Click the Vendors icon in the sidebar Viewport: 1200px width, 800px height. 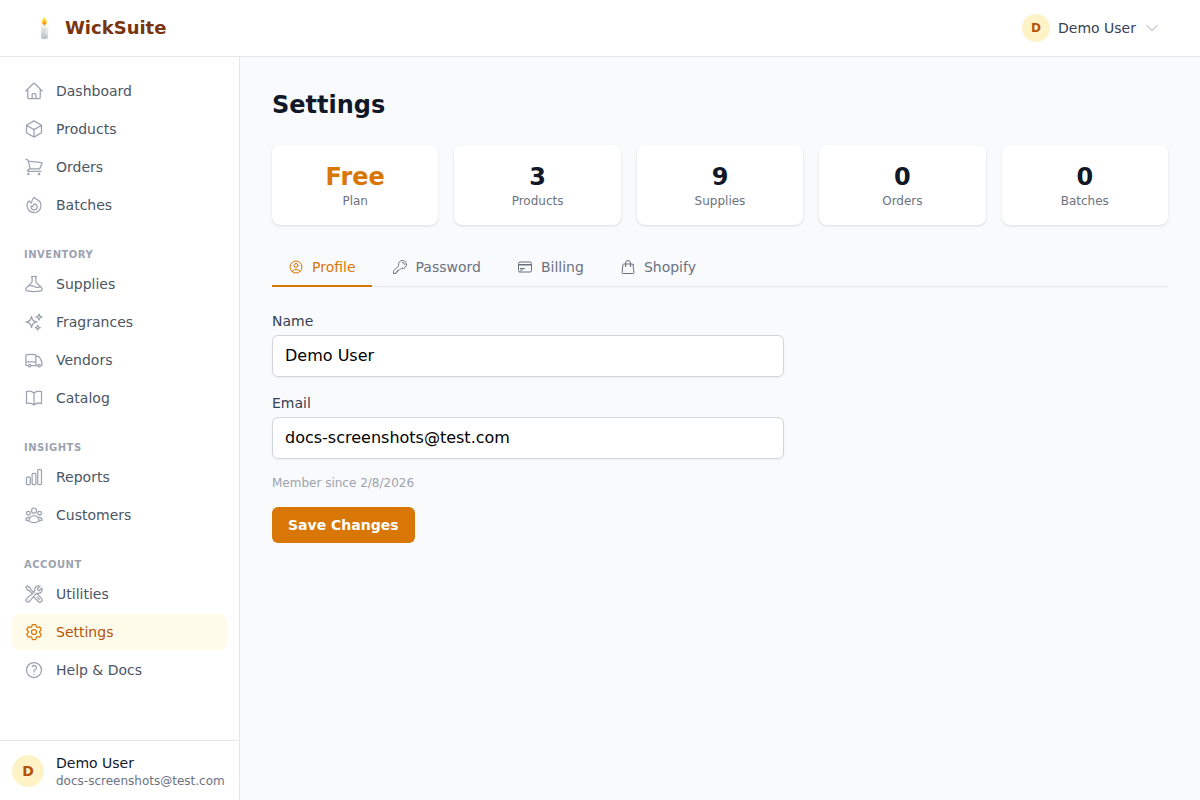pos(33,359)
